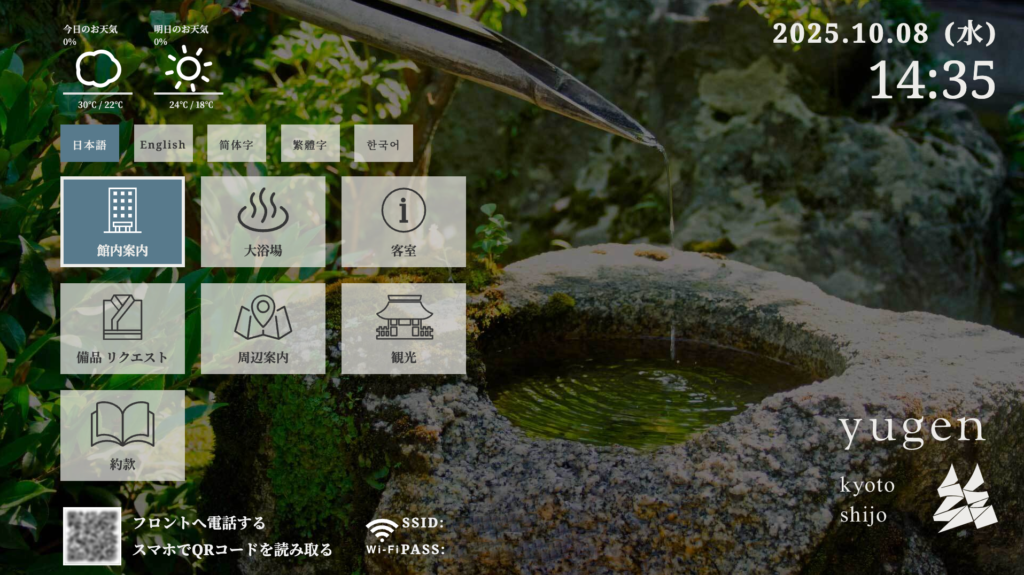Viewport: 1024px width, 575px height.
Task: Open the 周辺案内 map tile
Action: 263,329
